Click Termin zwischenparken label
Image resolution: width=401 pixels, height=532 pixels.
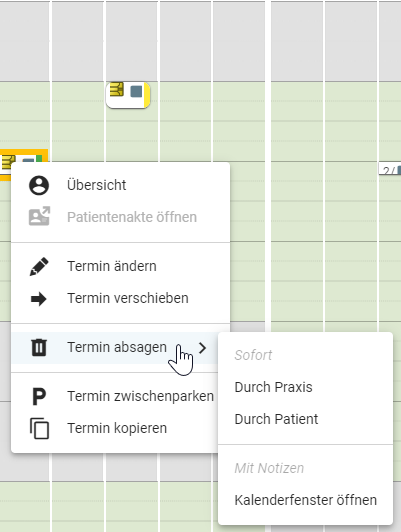point(140,396)
